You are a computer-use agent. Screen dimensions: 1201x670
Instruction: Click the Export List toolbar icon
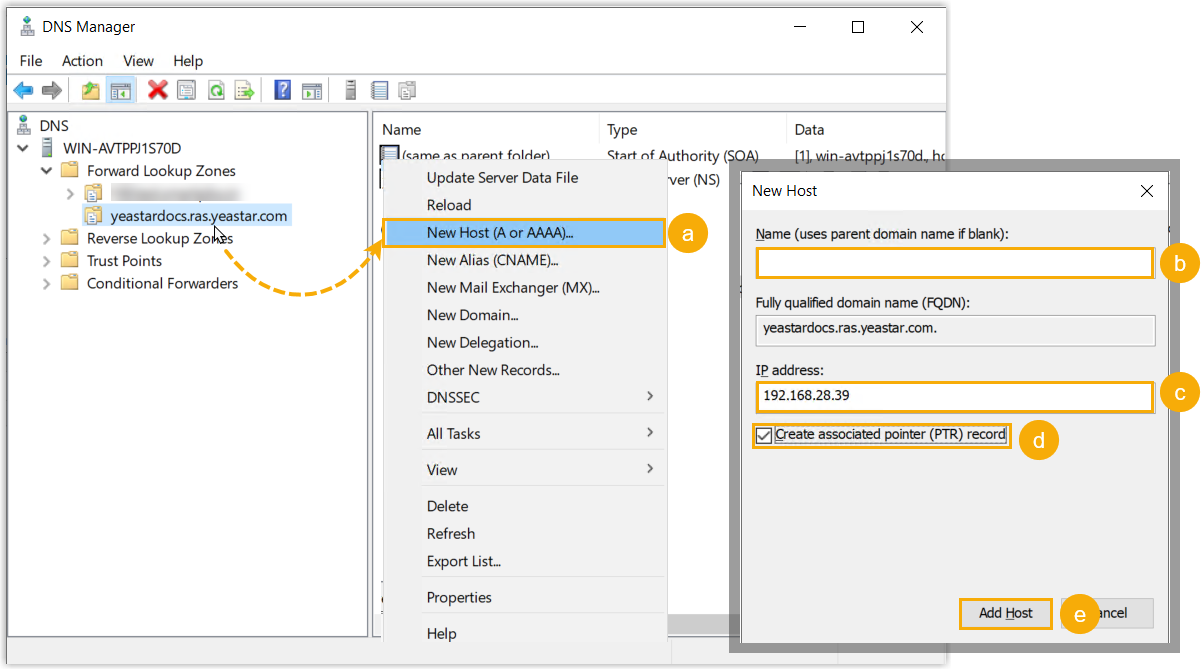coord(244,91)
